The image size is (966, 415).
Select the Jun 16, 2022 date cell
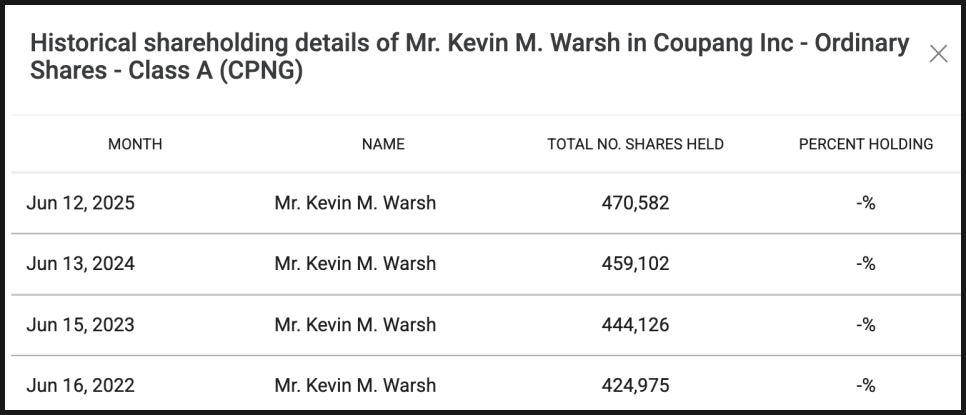click(x=81, y=385)
